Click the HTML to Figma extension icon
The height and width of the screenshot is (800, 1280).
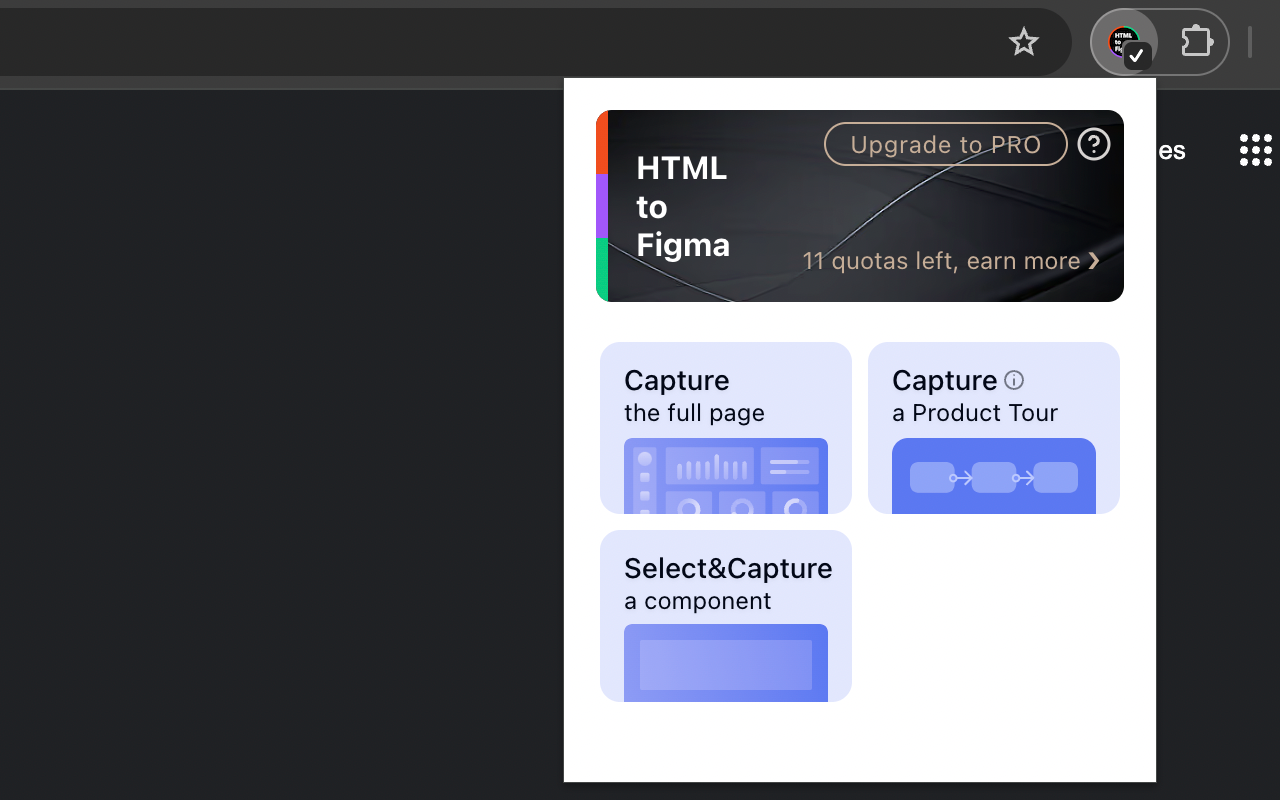pyautogui.click(x=1124, y=41)
